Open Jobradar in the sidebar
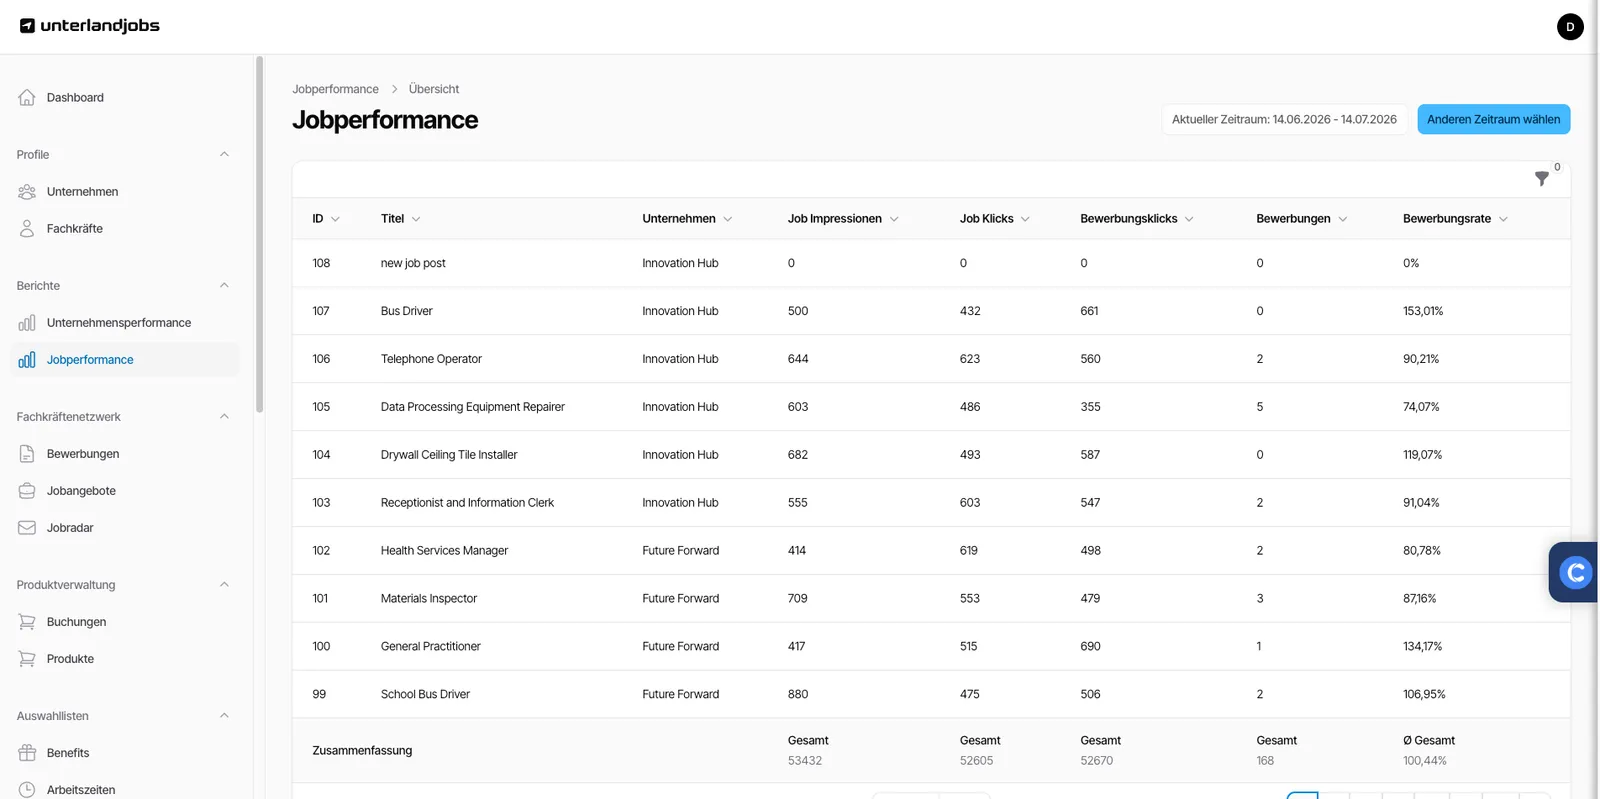The height and width of the screenshot is (799, 1600). tap(70, 527)
